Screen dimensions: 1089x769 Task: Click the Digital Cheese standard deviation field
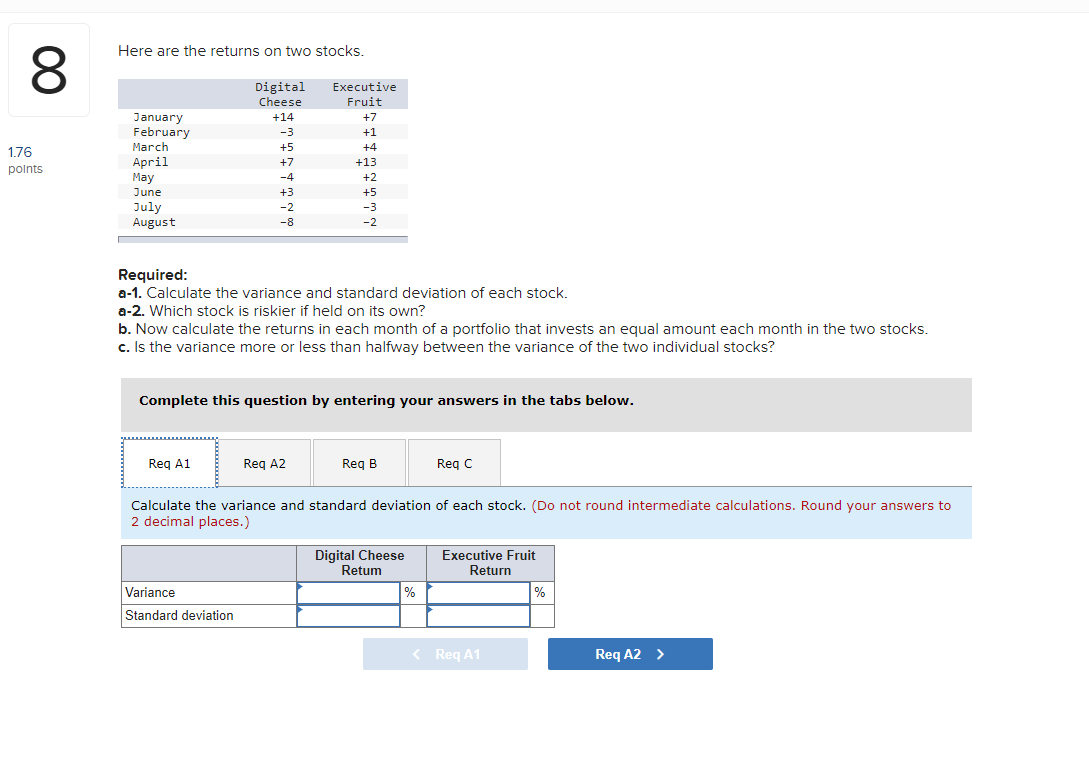click(x=348, y=616)
